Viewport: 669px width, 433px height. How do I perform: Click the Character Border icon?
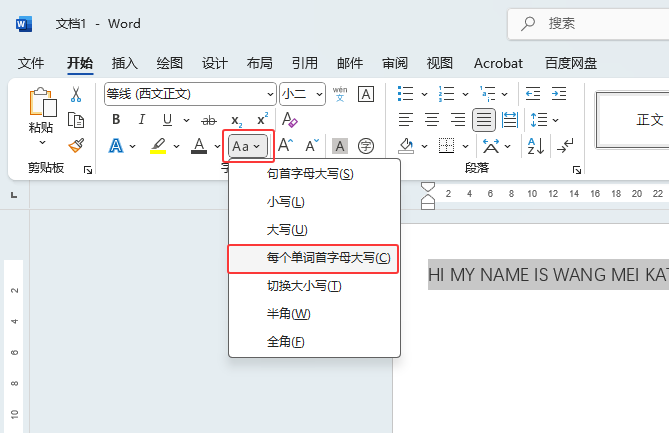tap(366, 94)
